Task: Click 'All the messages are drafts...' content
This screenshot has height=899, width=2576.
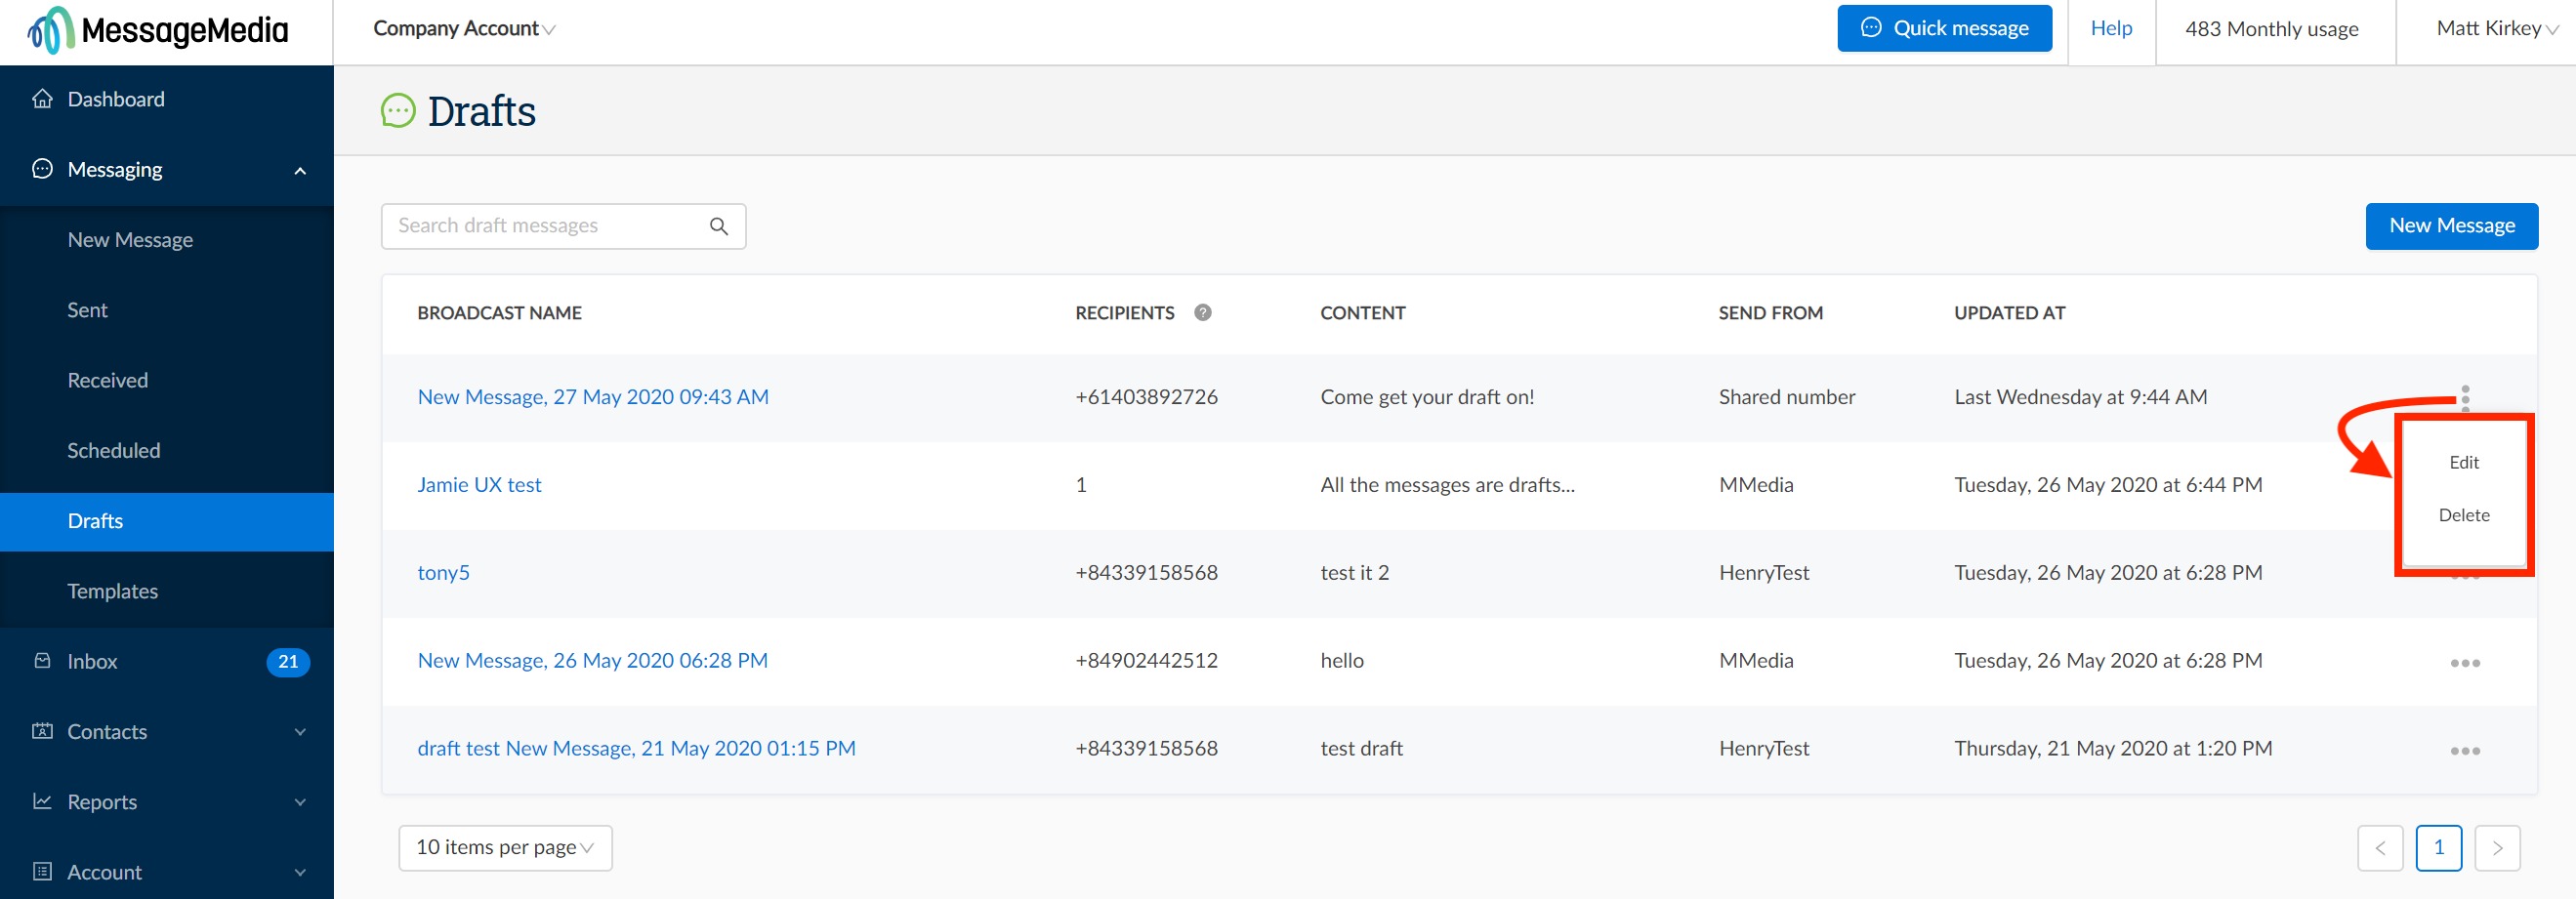Action: tap(1447, 485)
